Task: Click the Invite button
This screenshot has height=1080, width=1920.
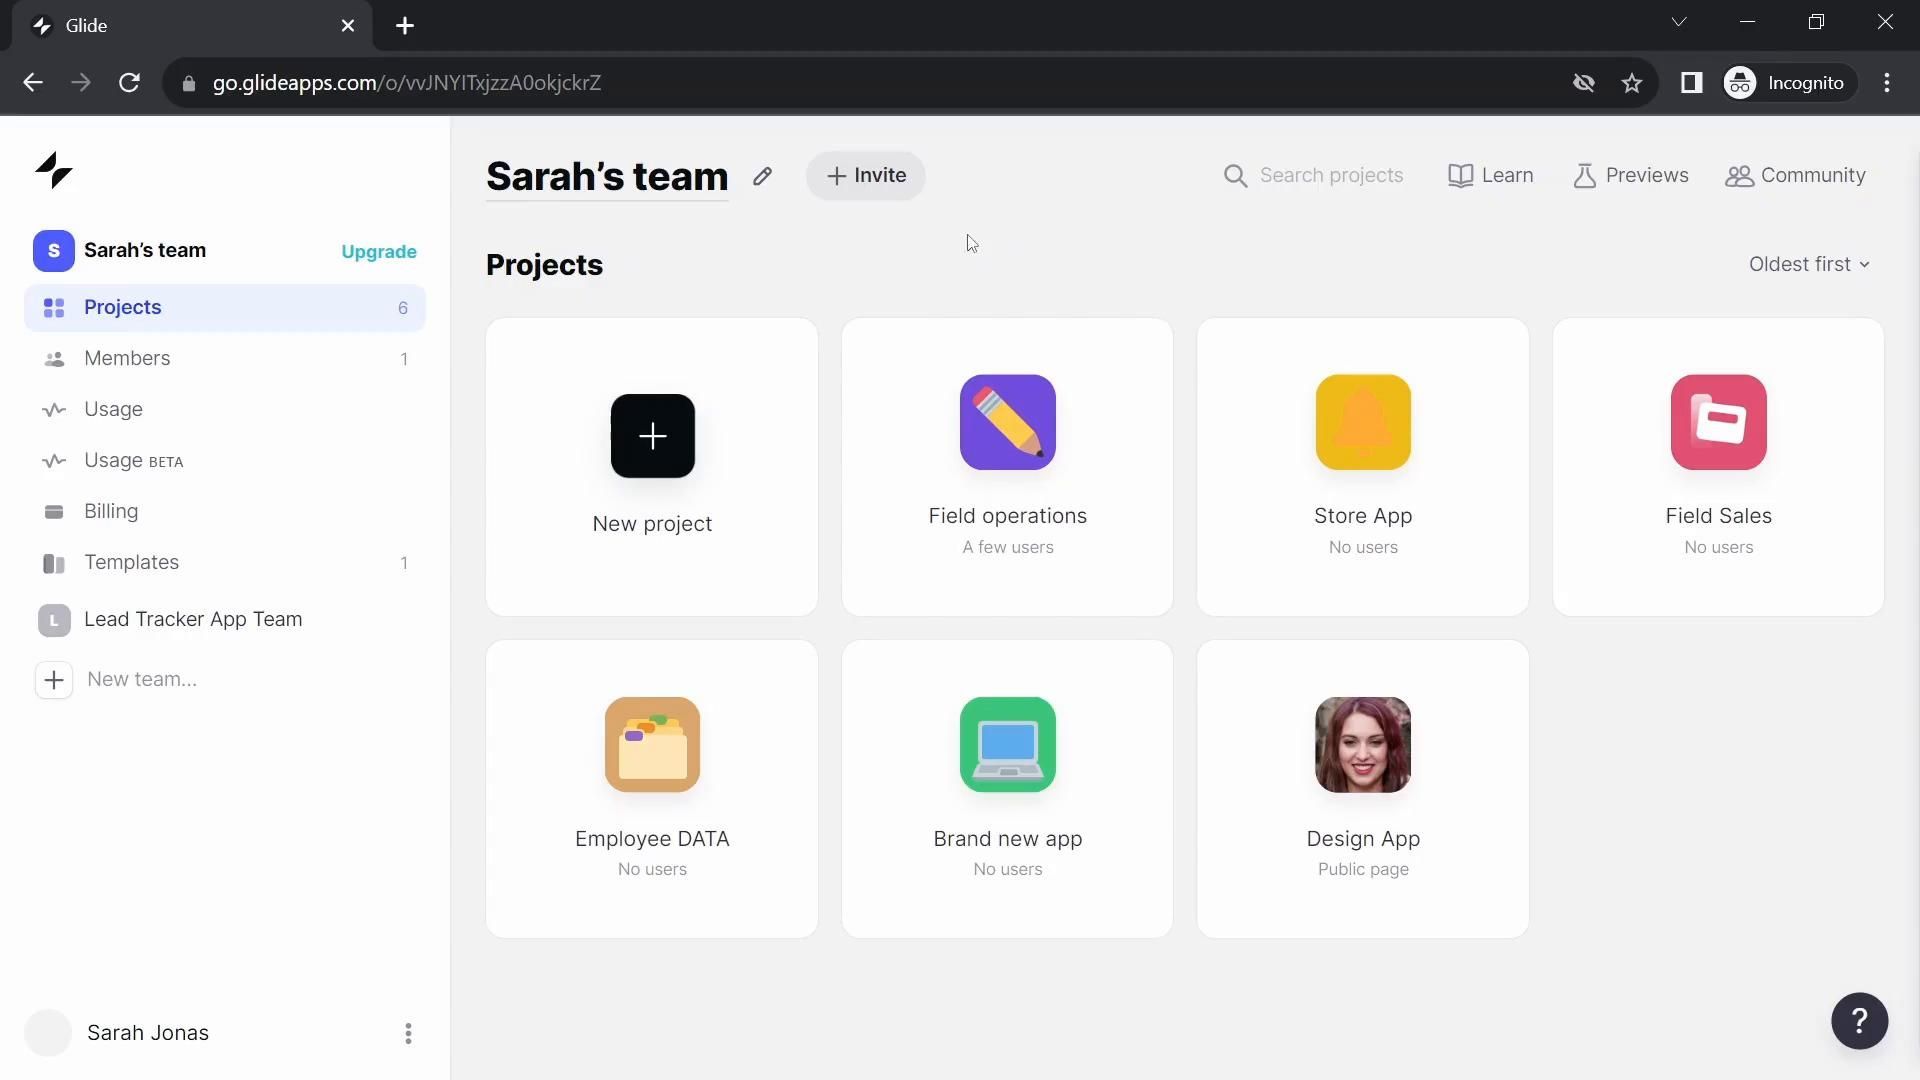Action: coord(866,176)
